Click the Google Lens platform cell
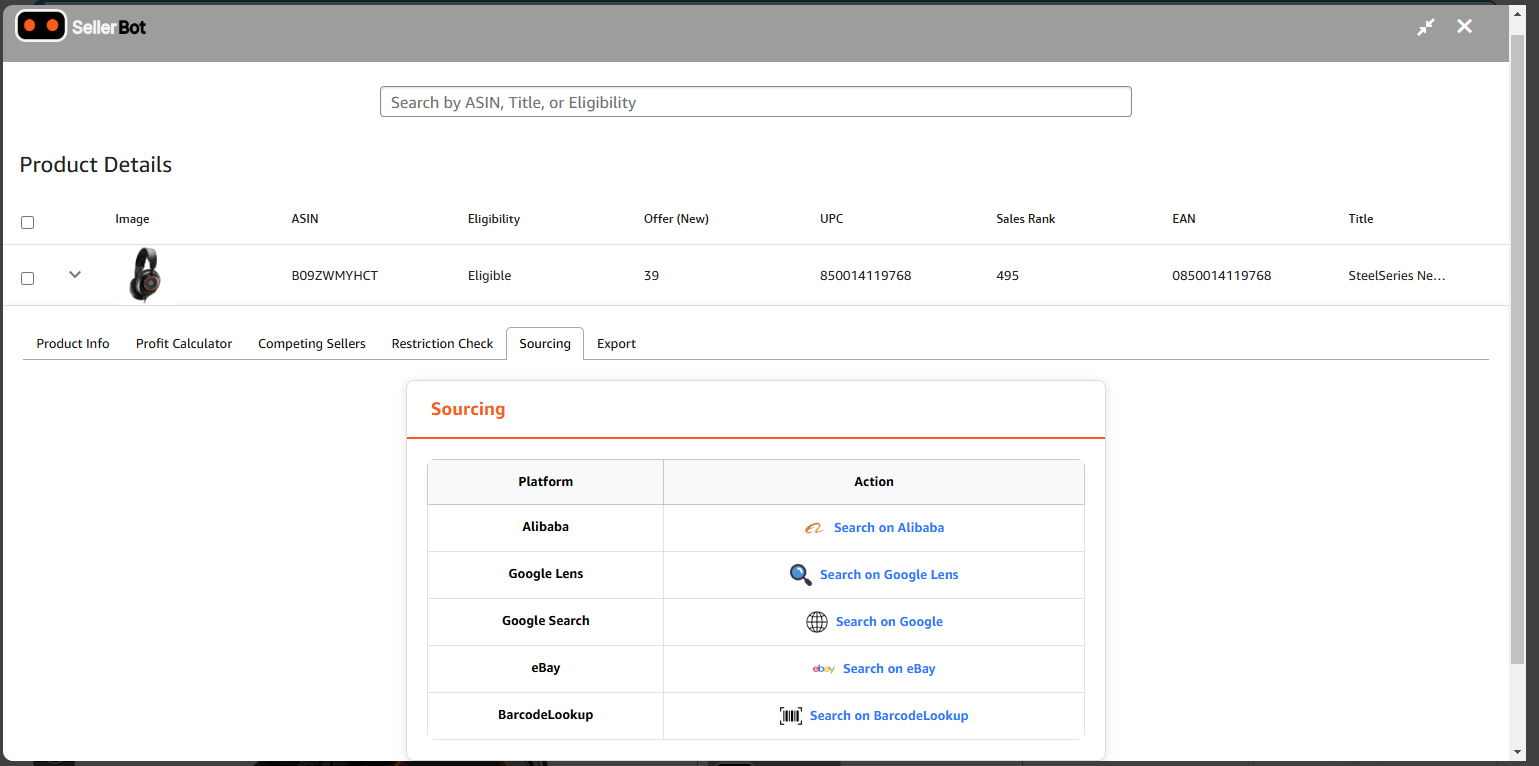This screenshot has width=1539, height=766. (x=545, y=574)
